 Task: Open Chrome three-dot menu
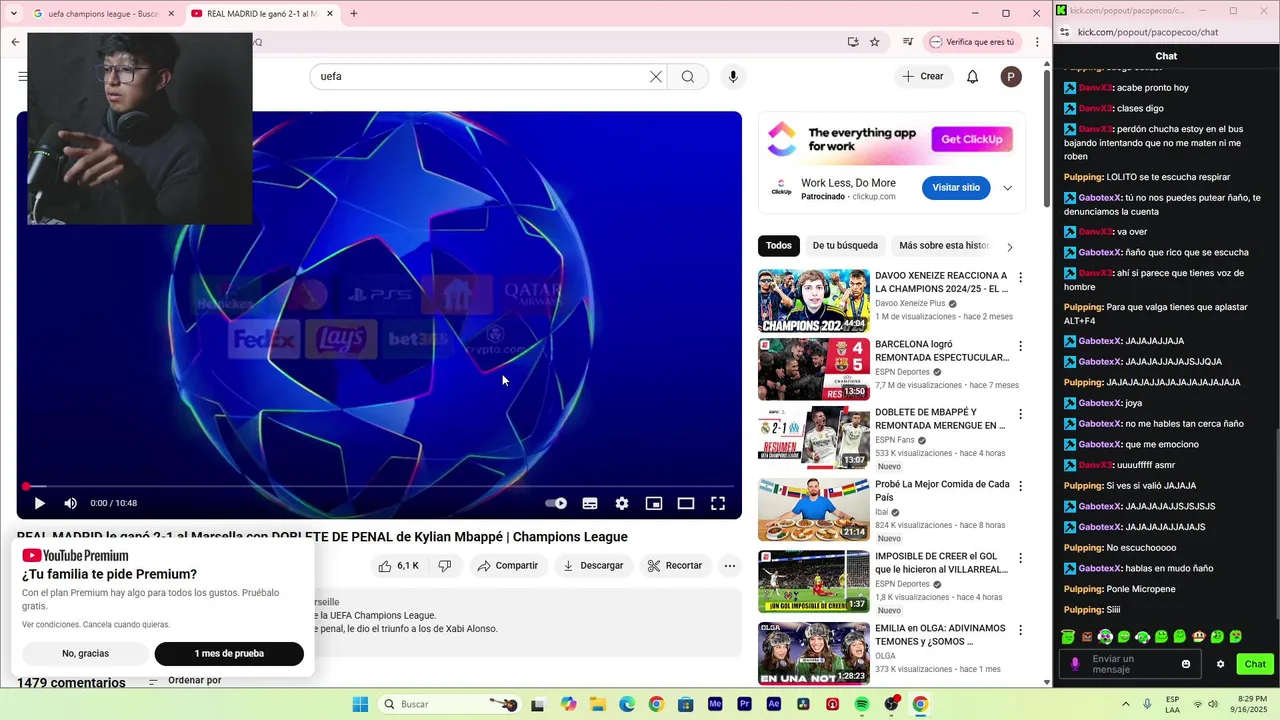click(x=1037, y=42)
